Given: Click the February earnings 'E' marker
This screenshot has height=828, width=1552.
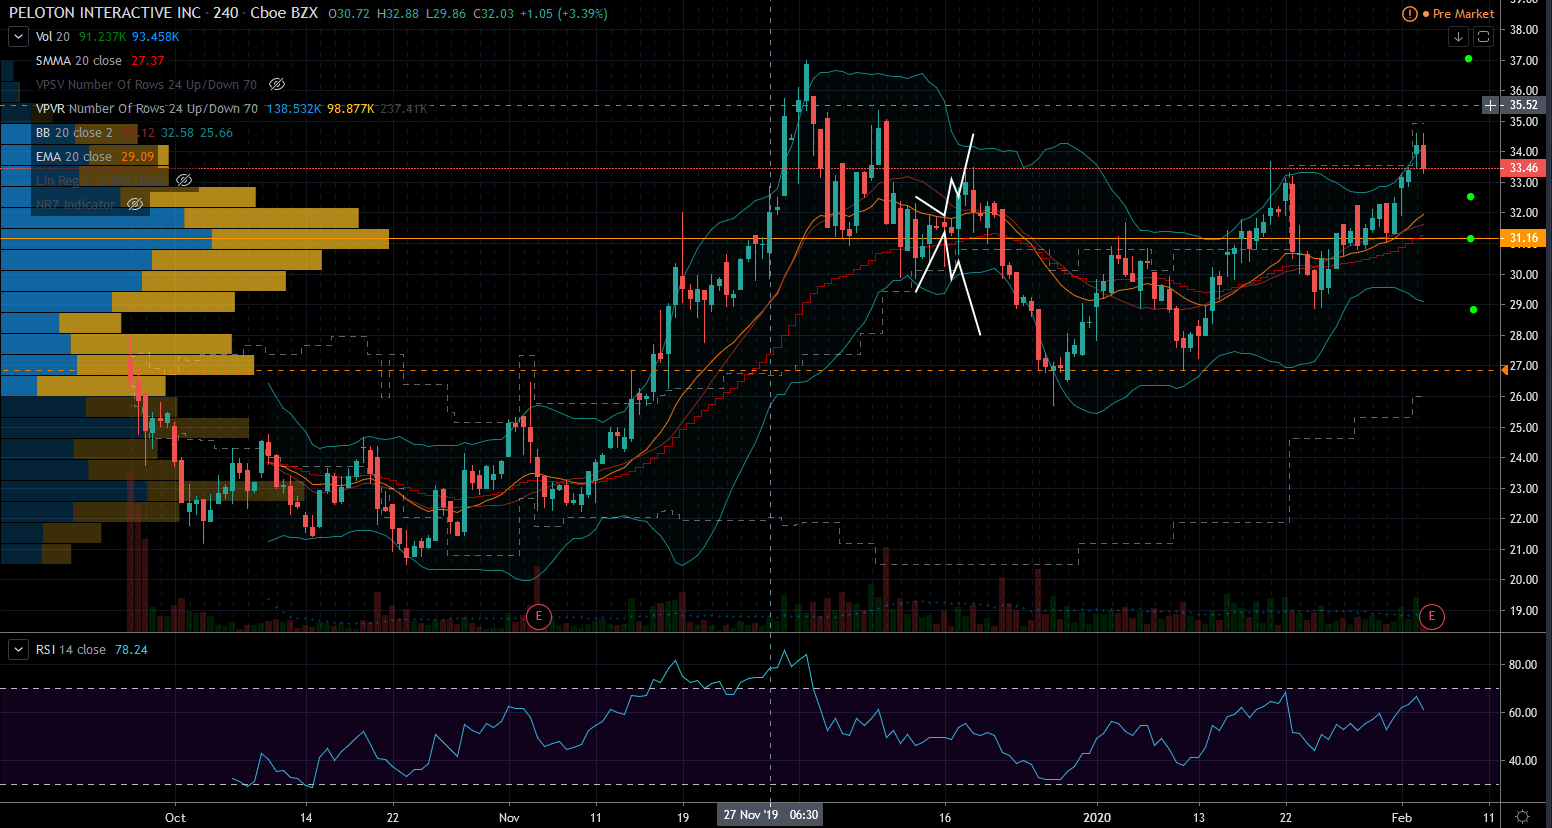Looking at the screenshot, I should pos(1431,616).
